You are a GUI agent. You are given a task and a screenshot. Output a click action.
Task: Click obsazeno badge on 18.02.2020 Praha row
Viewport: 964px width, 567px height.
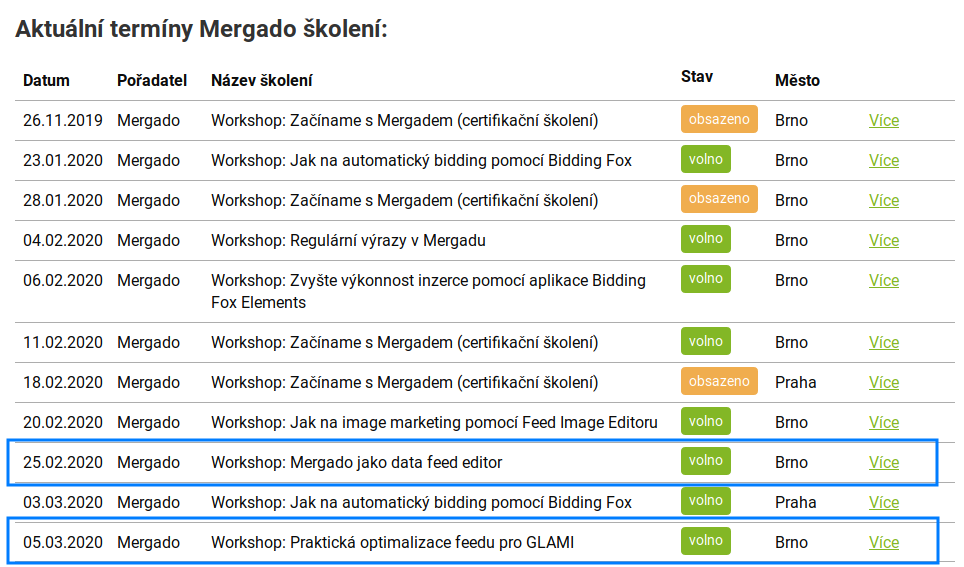(x=719, y=381)
